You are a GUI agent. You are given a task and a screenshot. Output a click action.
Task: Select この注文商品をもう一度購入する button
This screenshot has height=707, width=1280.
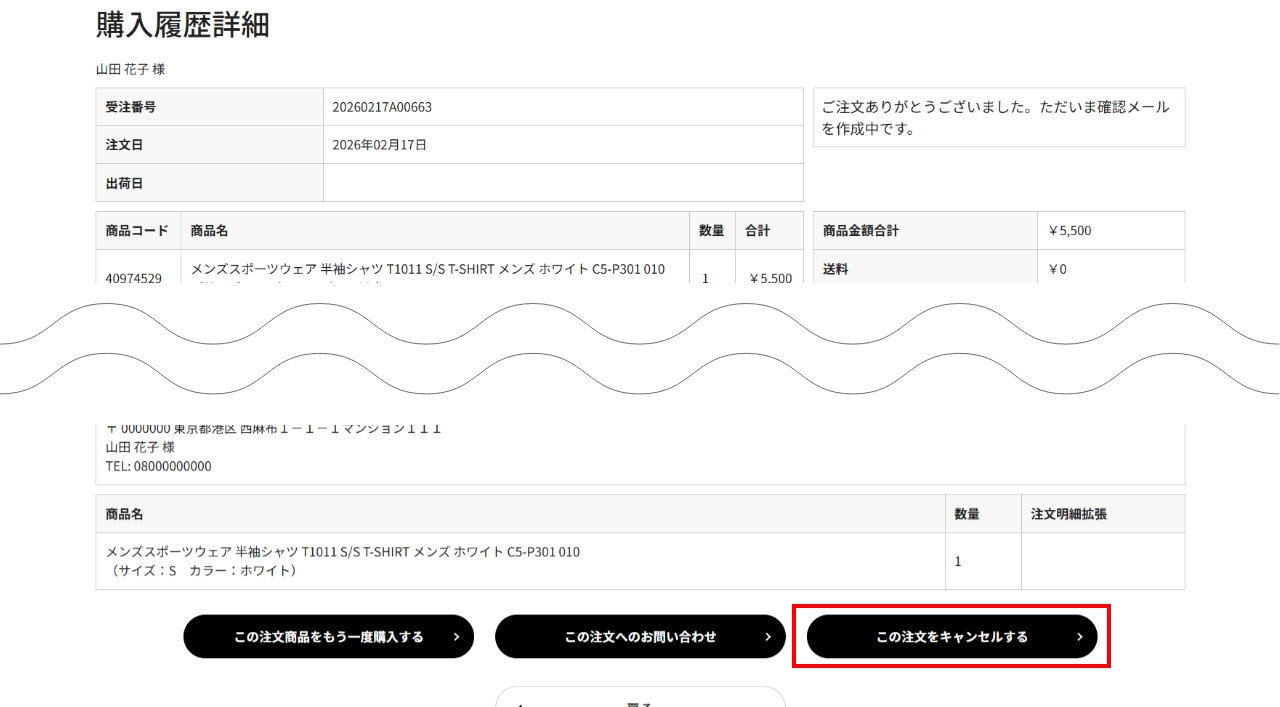328,637
